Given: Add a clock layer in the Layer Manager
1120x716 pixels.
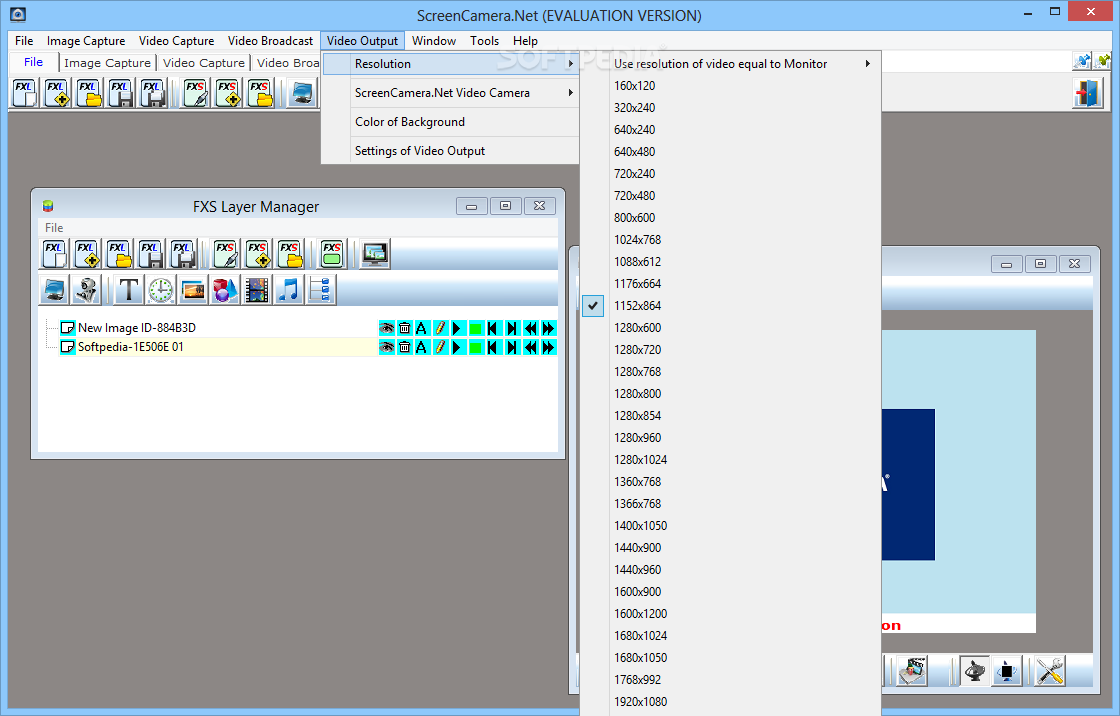Looking at the screenshot, I should 161,289.
